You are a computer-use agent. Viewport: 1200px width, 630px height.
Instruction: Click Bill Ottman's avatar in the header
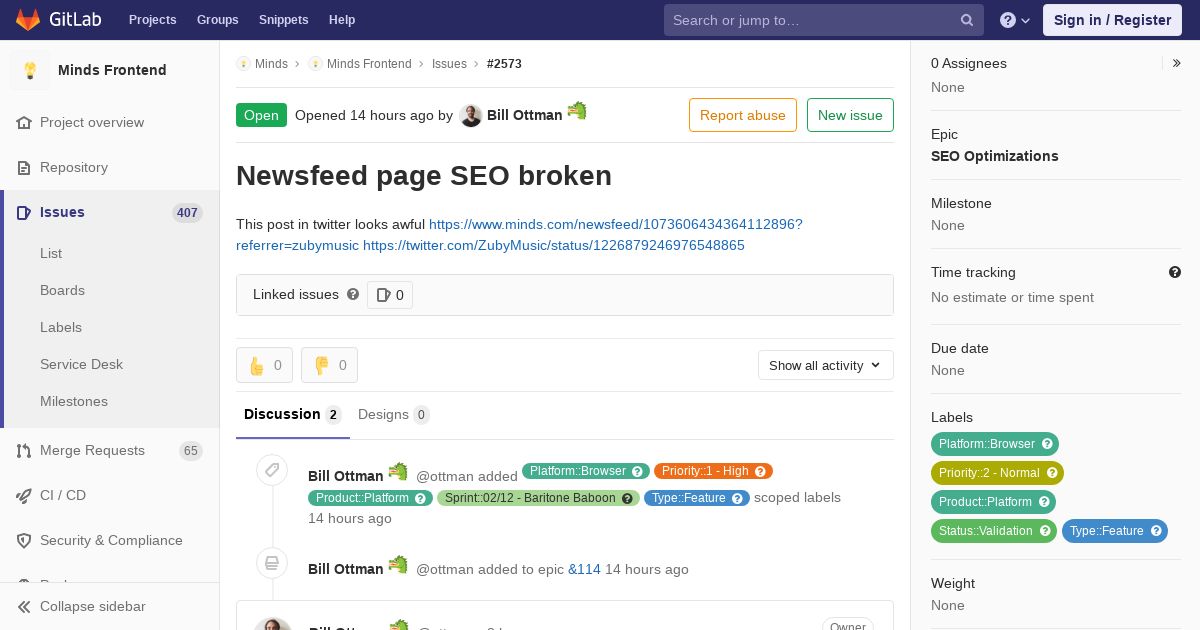471,116
